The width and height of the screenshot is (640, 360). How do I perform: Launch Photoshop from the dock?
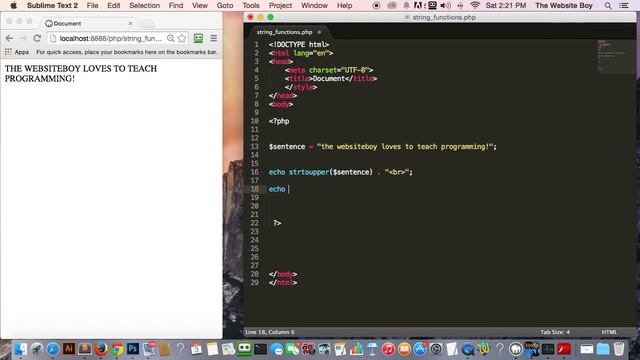(x=133, y=349)
